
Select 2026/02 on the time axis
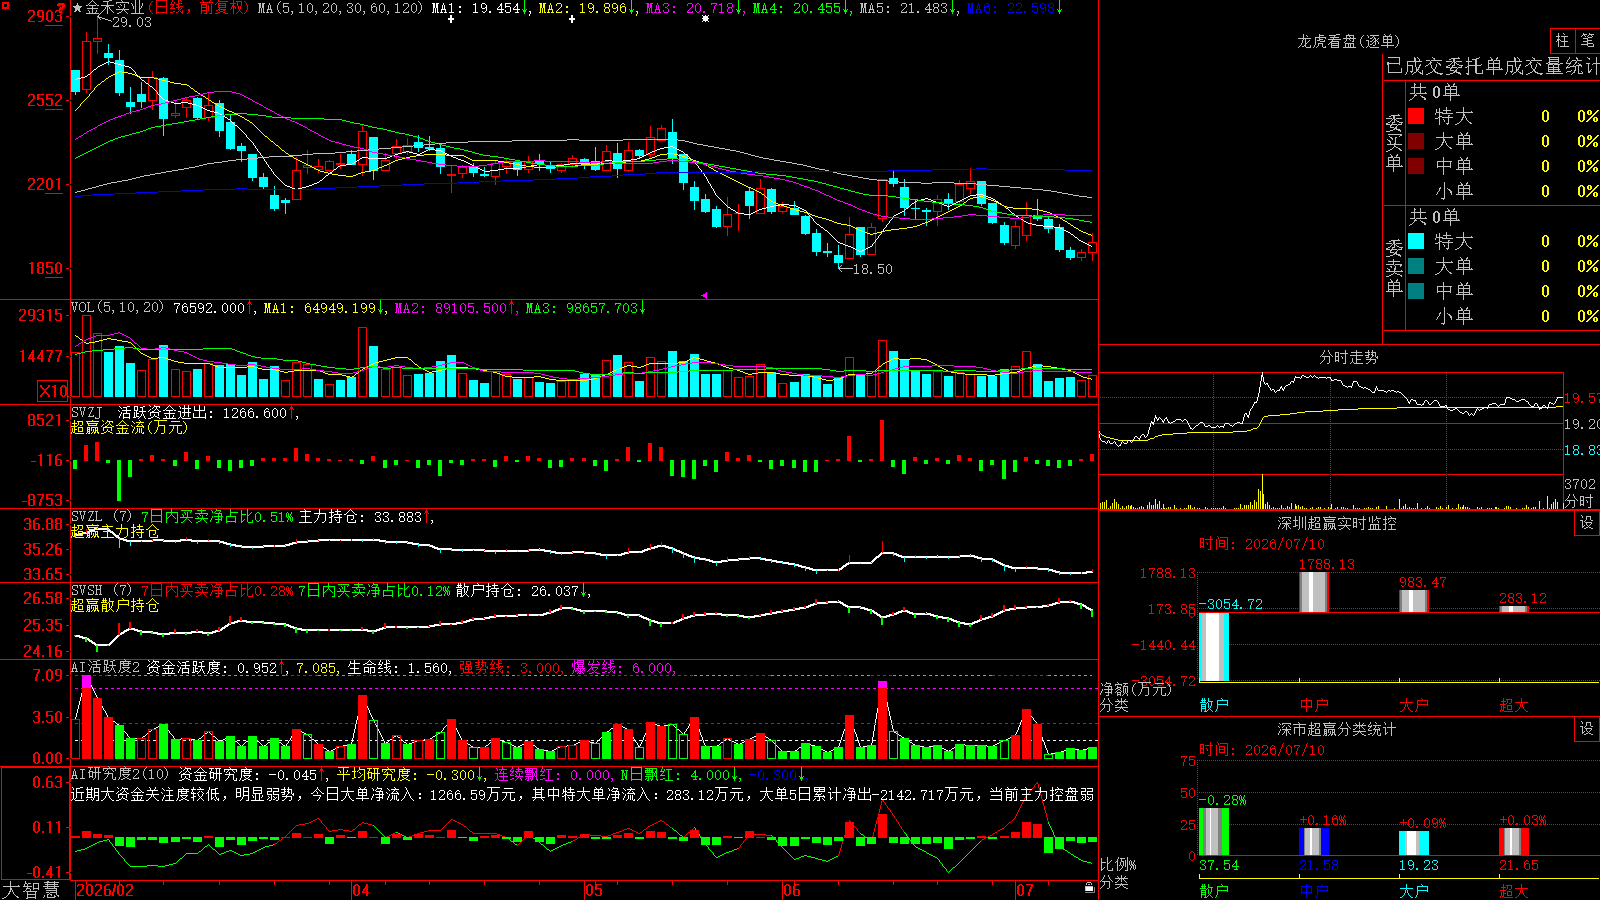106,890
